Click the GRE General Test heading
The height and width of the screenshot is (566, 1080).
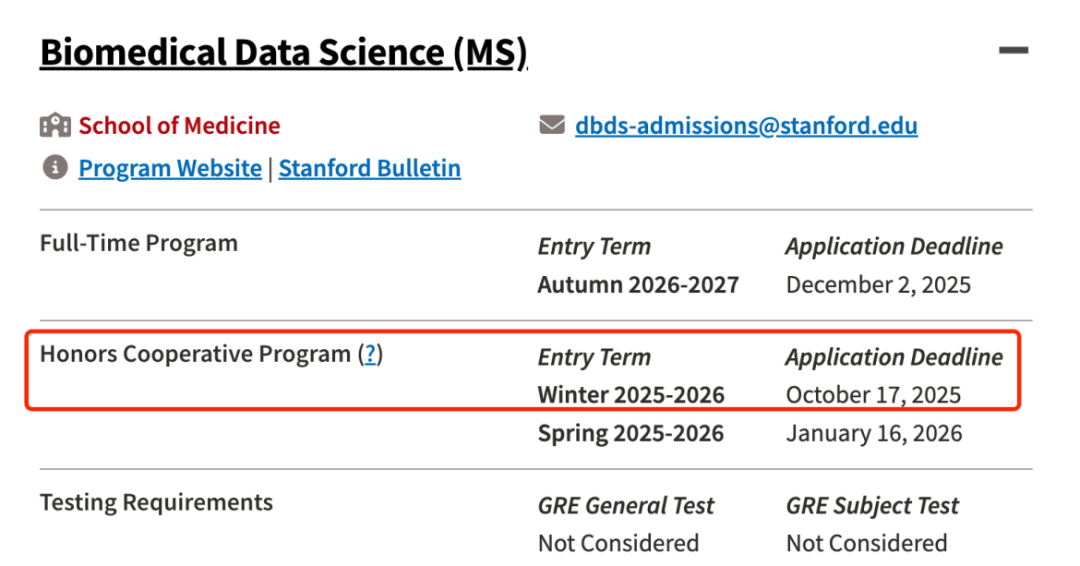pyautogui.click(x=626, y=506)
